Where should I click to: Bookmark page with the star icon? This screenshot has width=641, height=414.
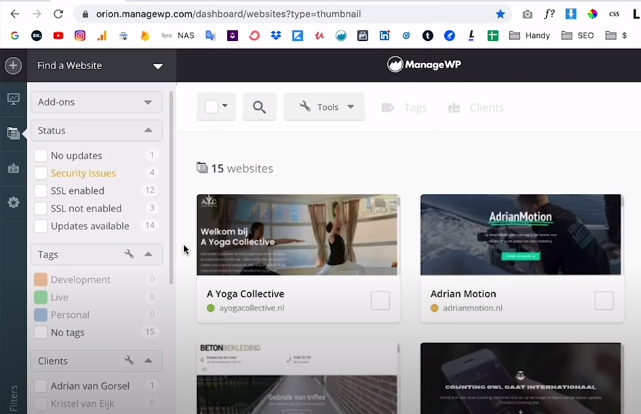pyautogui.click(x=500, y=14)
